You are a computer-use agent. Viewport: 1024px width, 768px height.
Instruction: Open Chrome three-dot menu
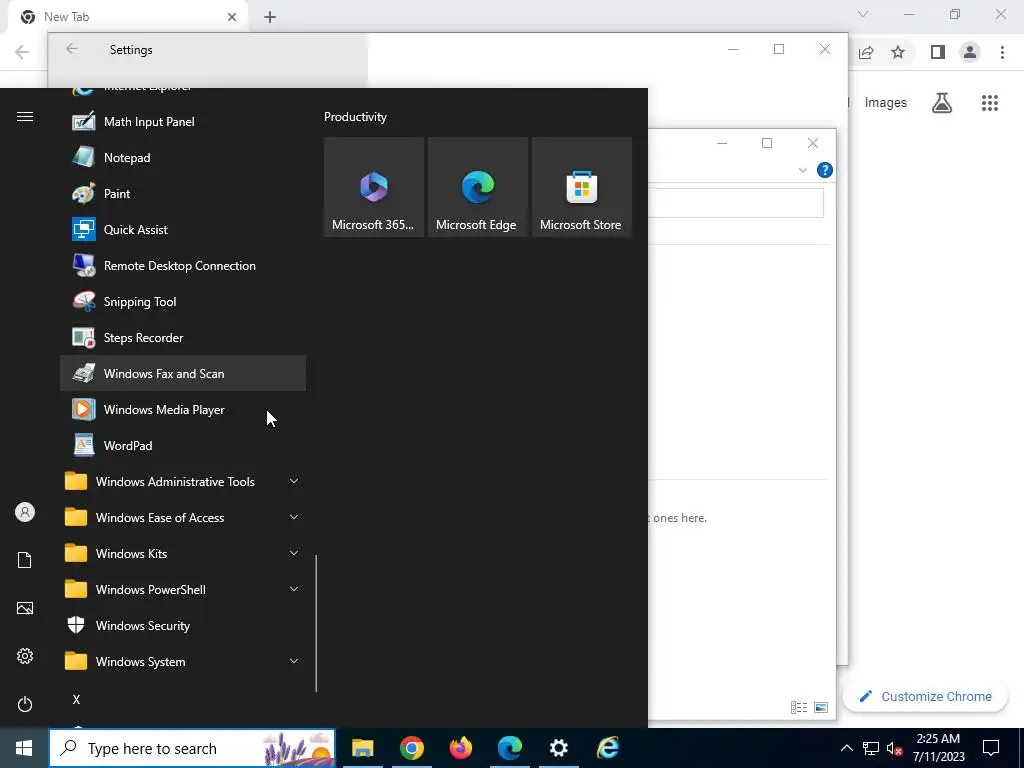(x=1002, y=52)
